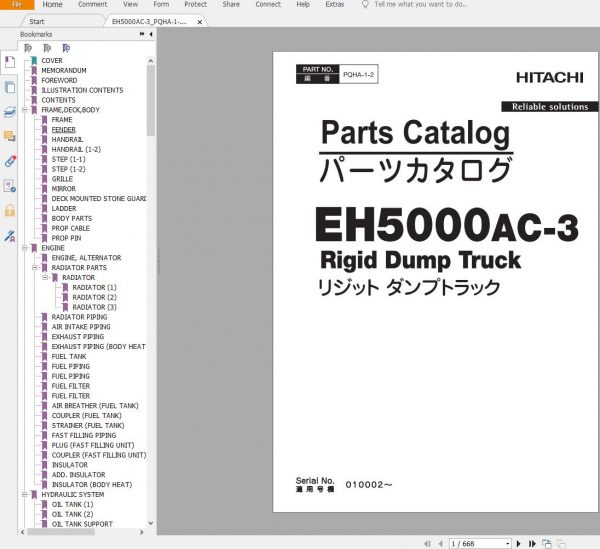
Task: Click bookmarks horizontal scrollbar right arrow
Action: (142, 532)
